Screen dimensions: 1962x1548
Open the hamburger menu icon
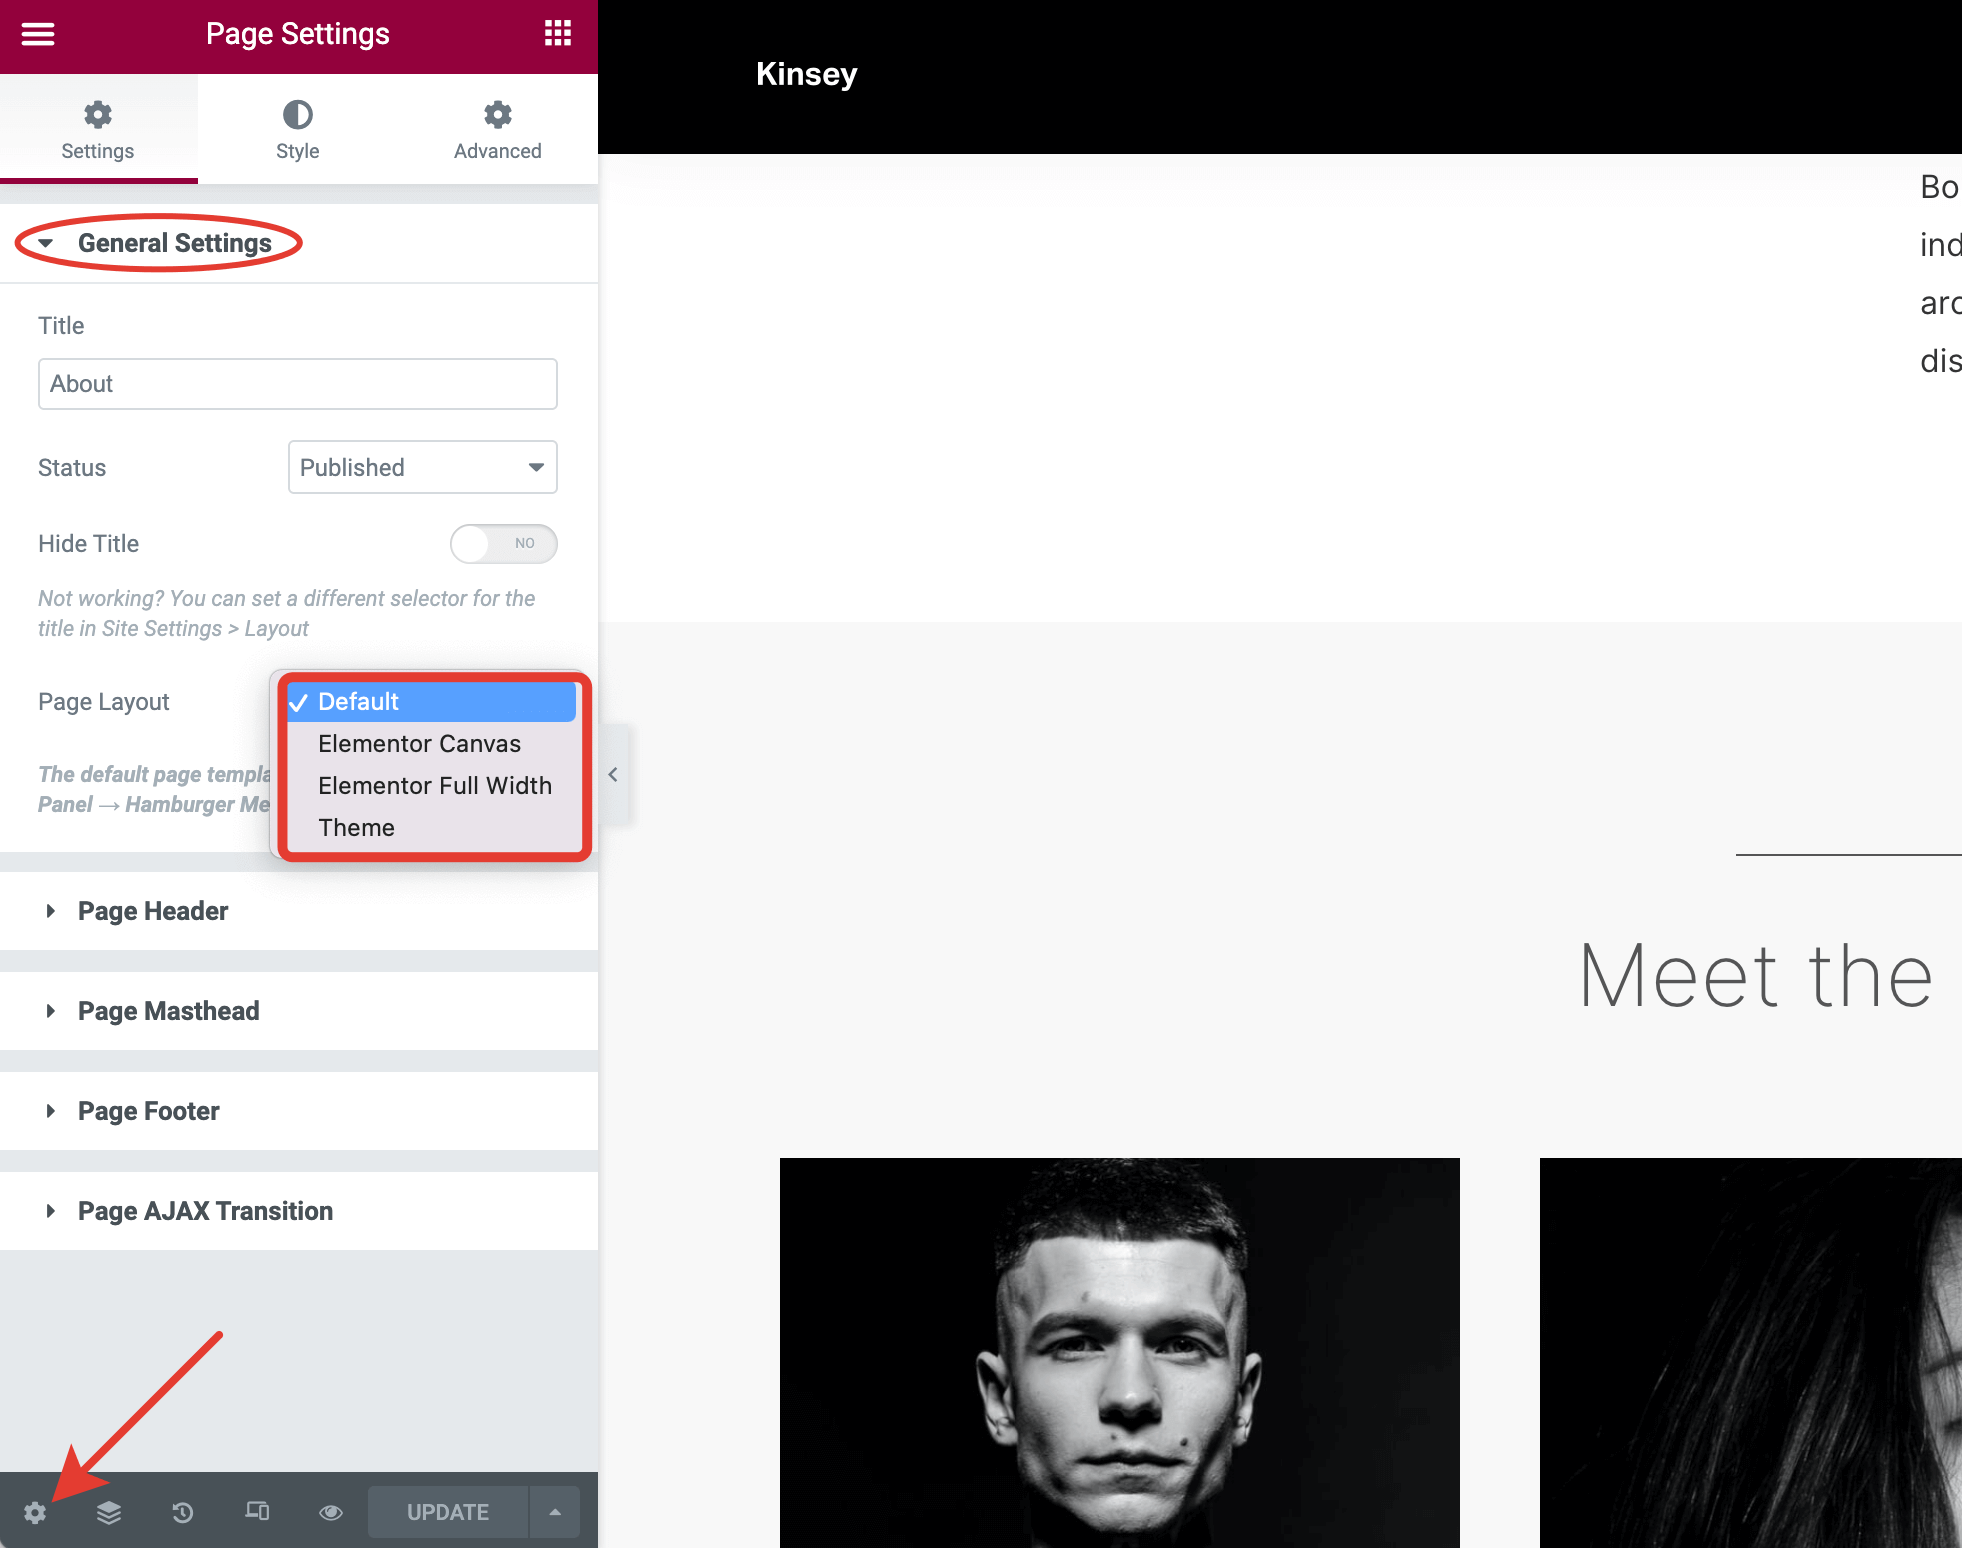38,34
